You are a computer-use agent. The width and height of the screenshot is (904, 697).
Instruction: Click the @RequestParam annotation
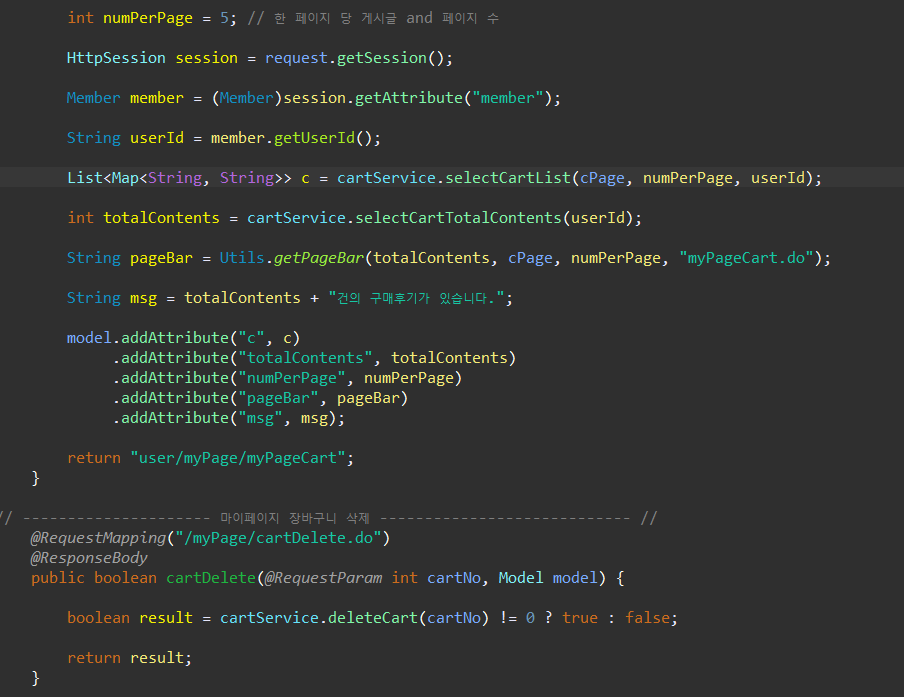323,578
